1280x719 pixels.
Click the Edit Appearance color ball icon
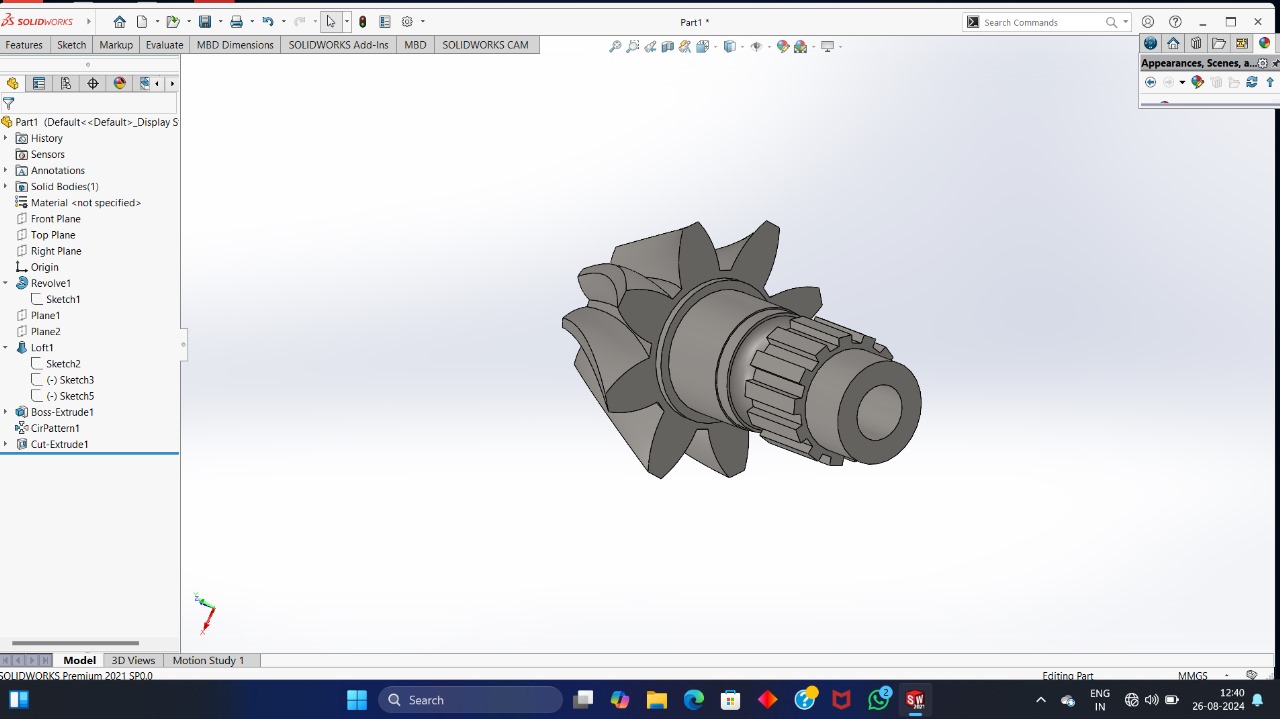click(x=783, y=46)
